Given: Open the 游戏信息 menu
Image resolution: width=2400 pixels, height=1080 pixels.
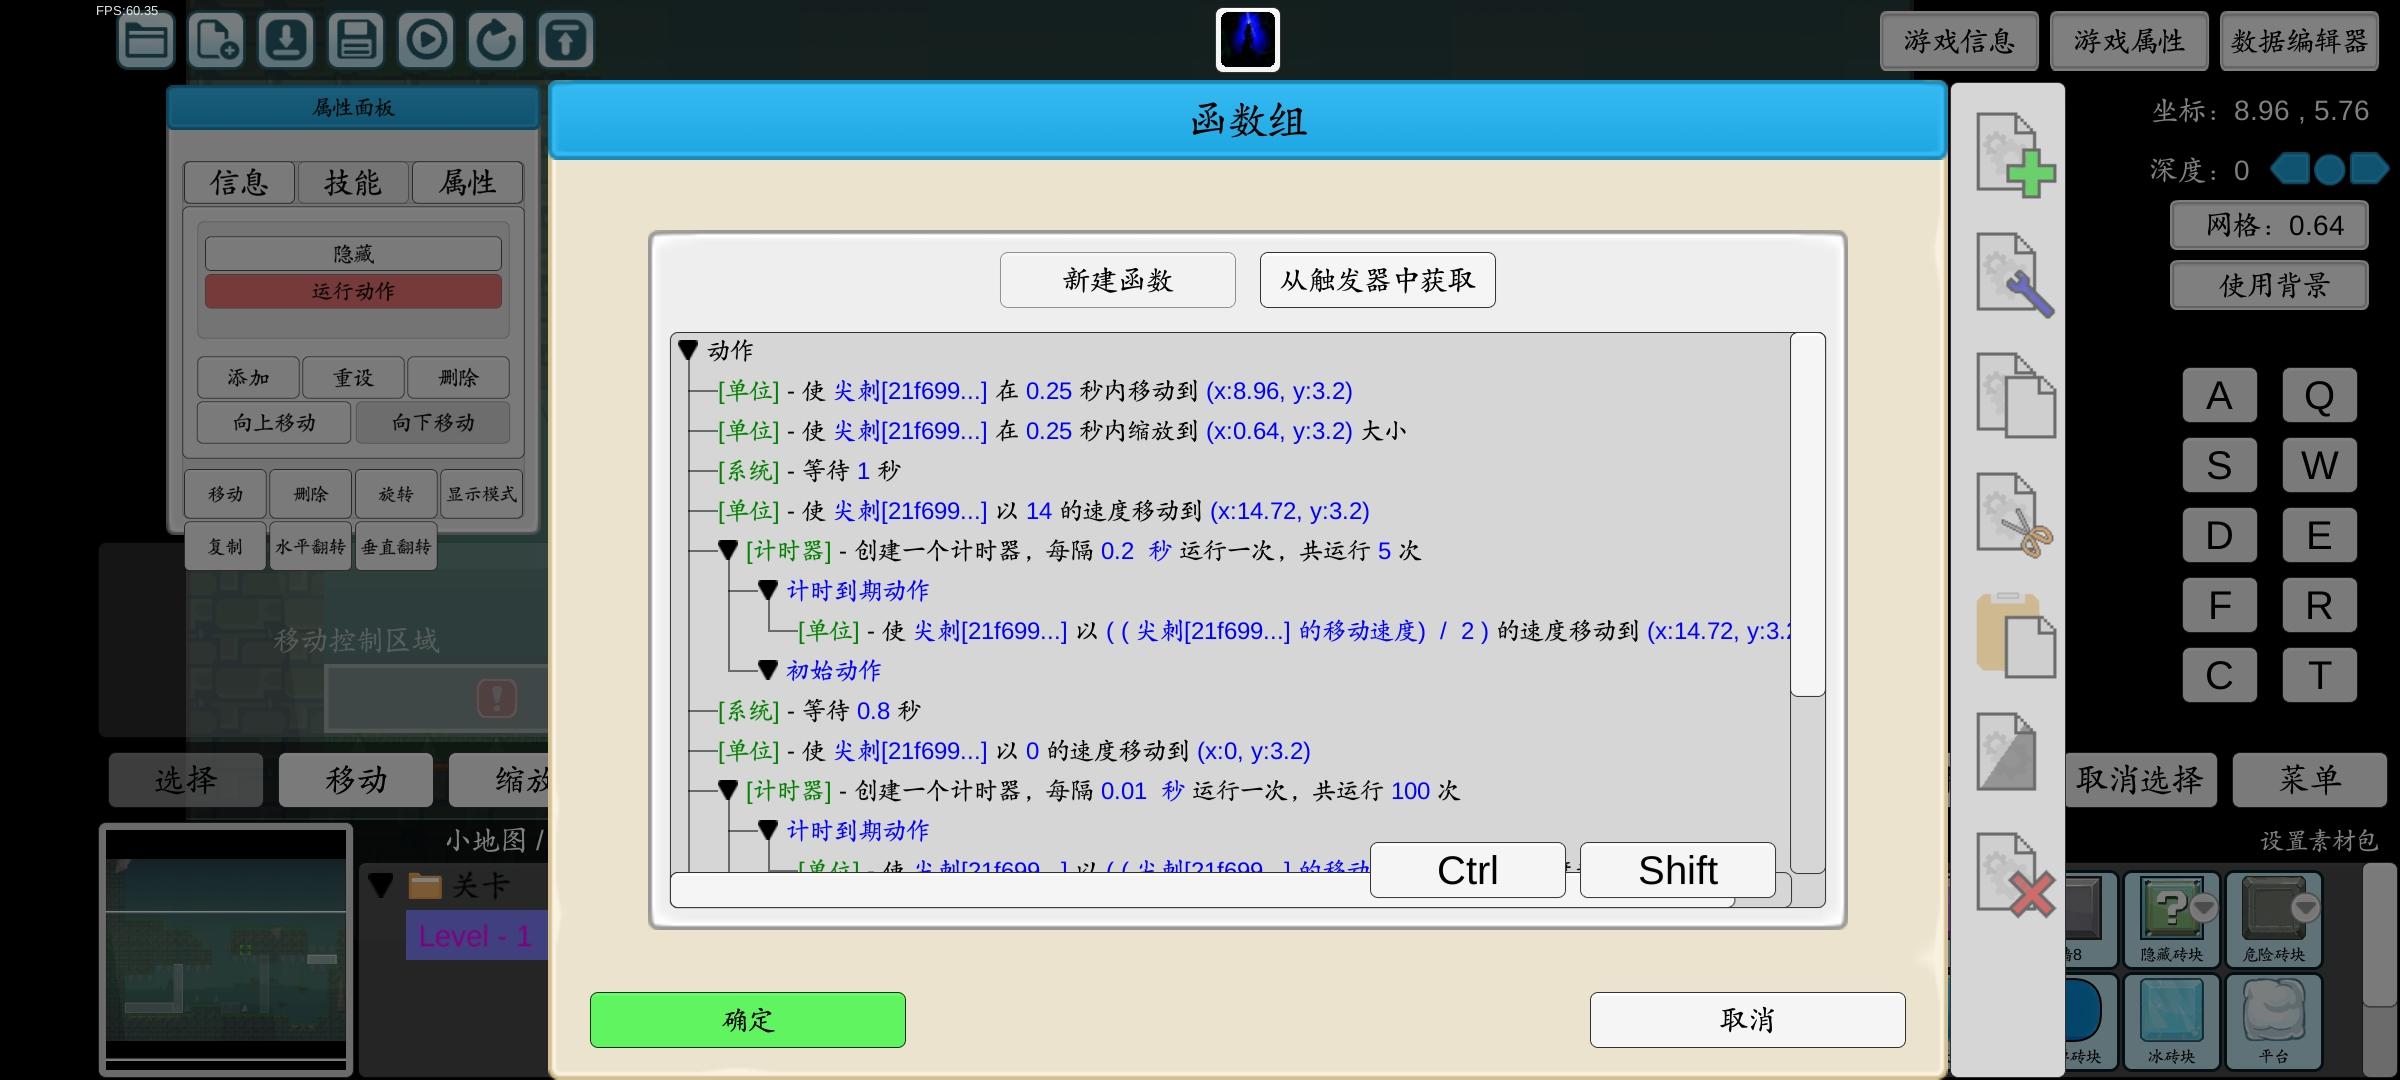Looking at the screenshot, I should tap(1959, 41).
